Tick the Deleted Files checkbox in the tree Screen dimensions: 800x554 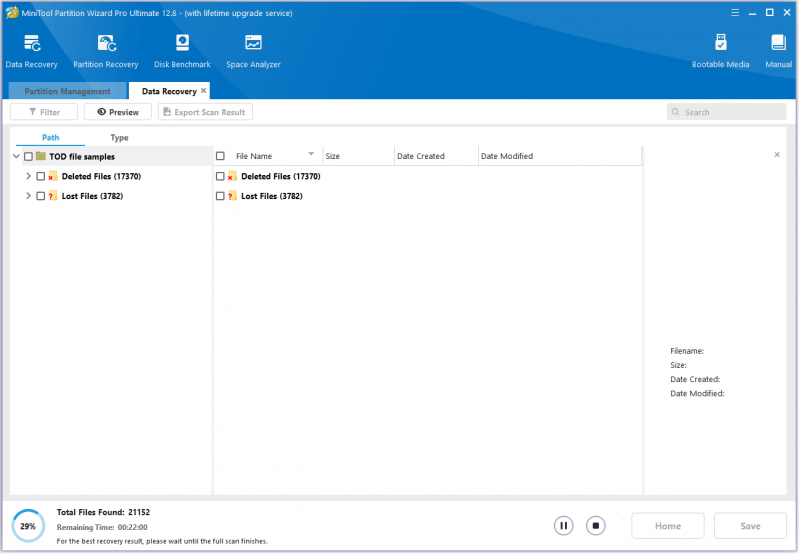coord(41,177)
